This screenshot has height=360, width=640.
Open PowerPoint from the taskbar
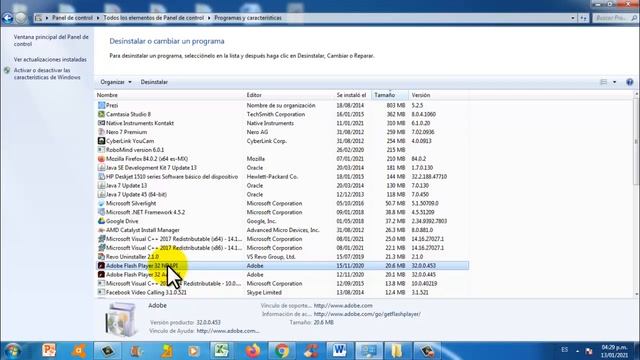[49, 351]
